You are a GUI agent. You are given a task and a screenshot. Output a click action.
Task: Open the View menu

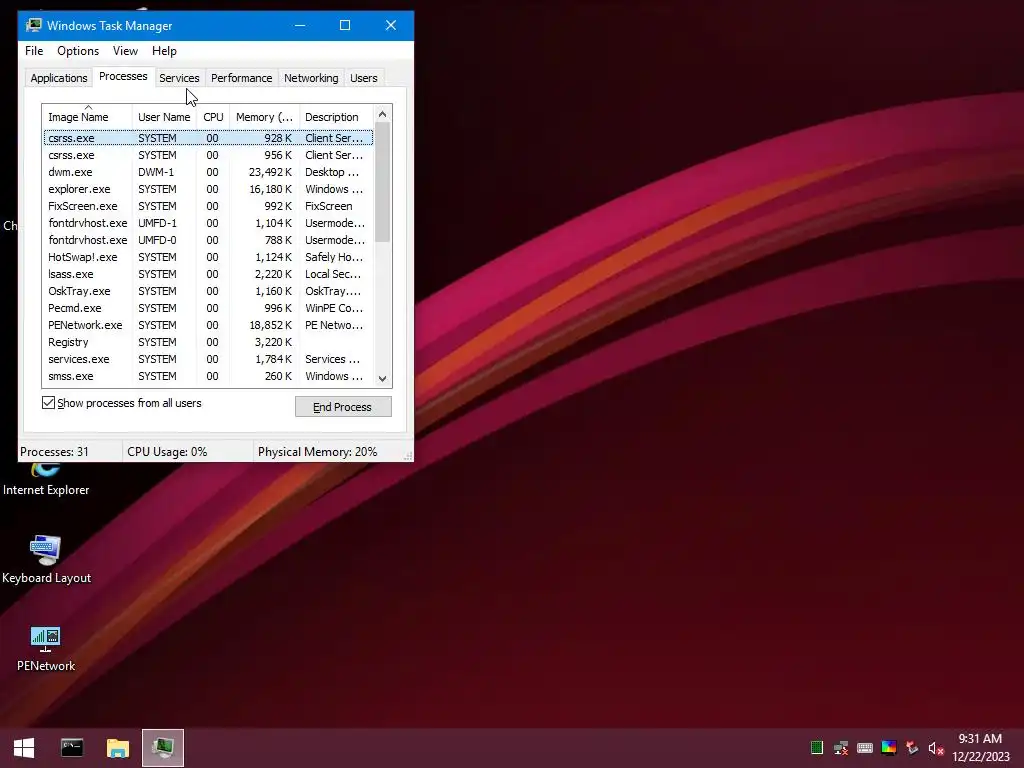125,51
